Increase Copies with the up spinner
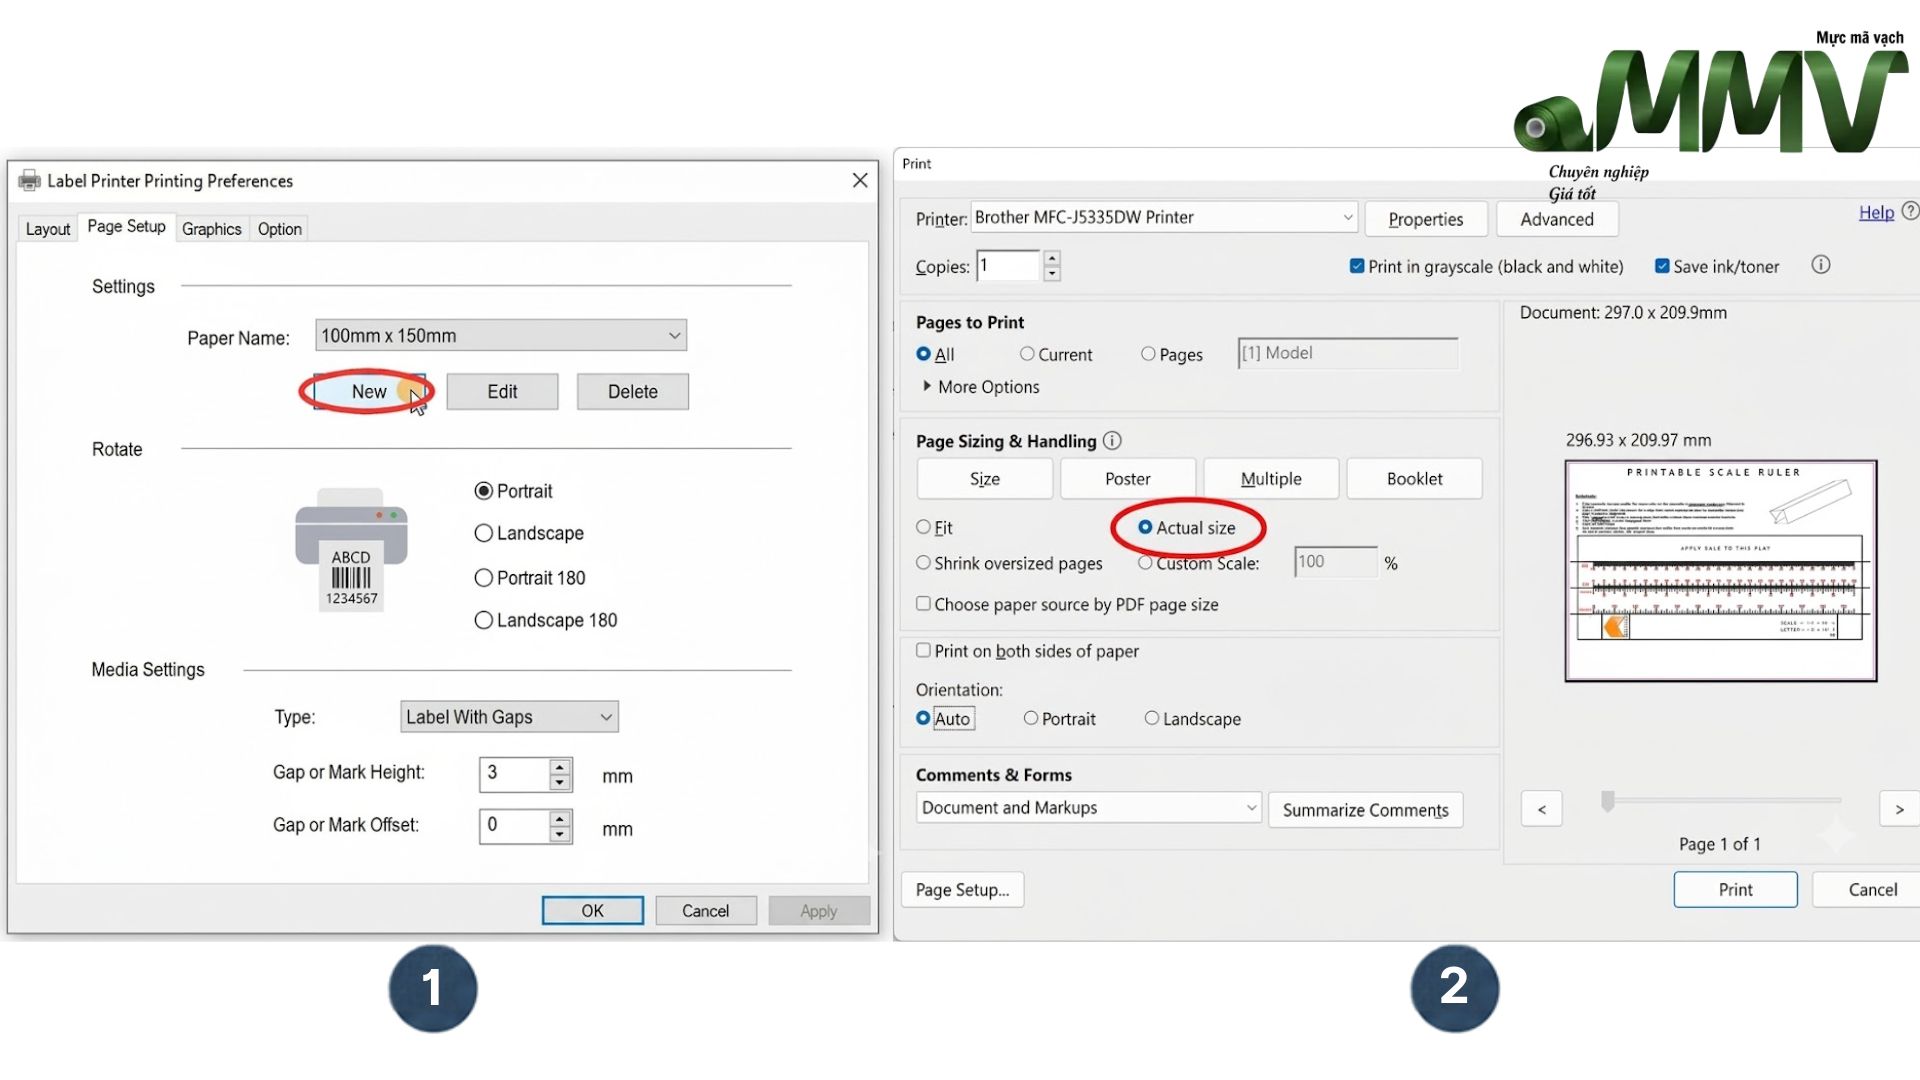 tap(1051, 258)
